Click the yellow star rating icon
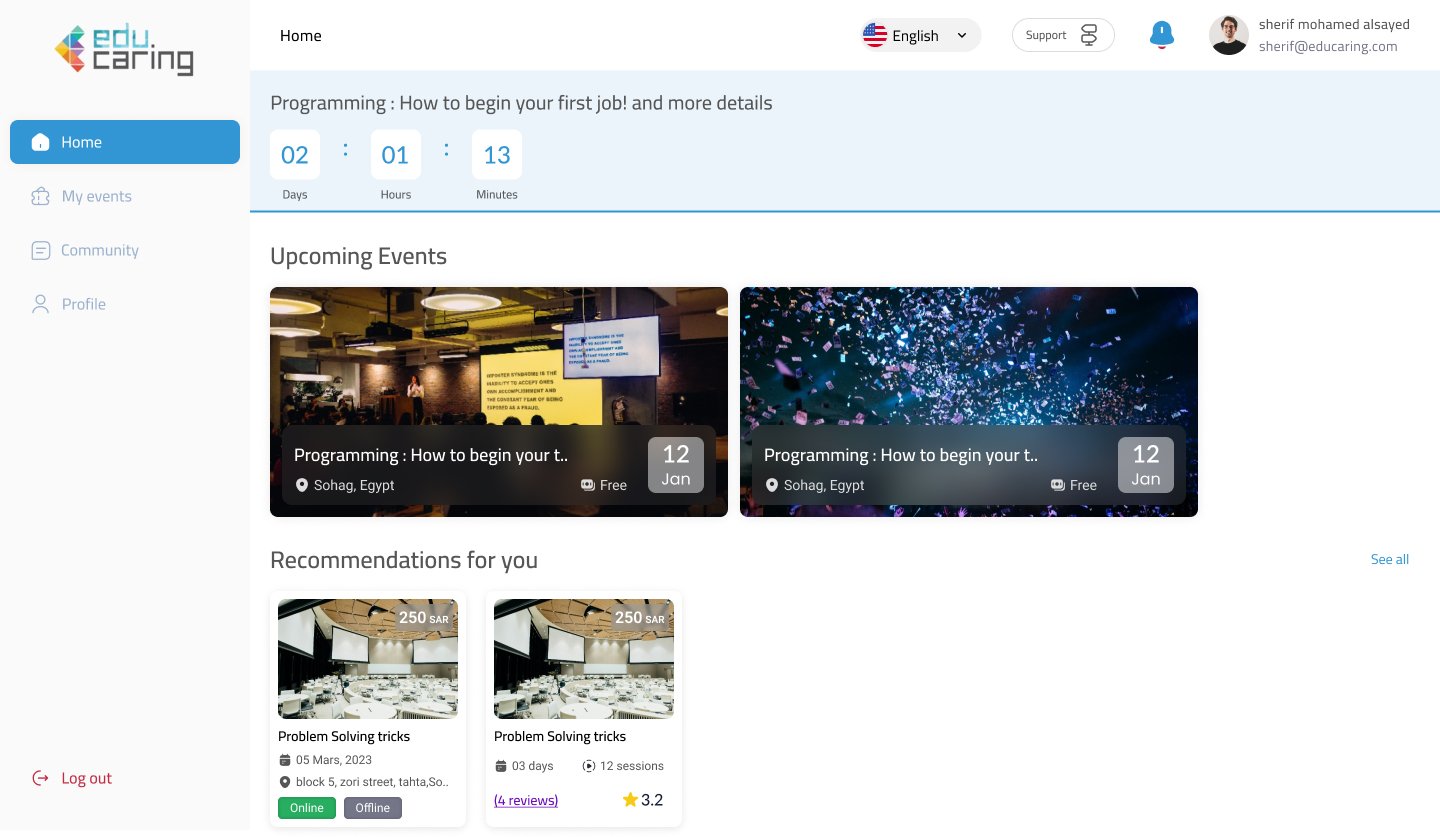 point(630,800)
